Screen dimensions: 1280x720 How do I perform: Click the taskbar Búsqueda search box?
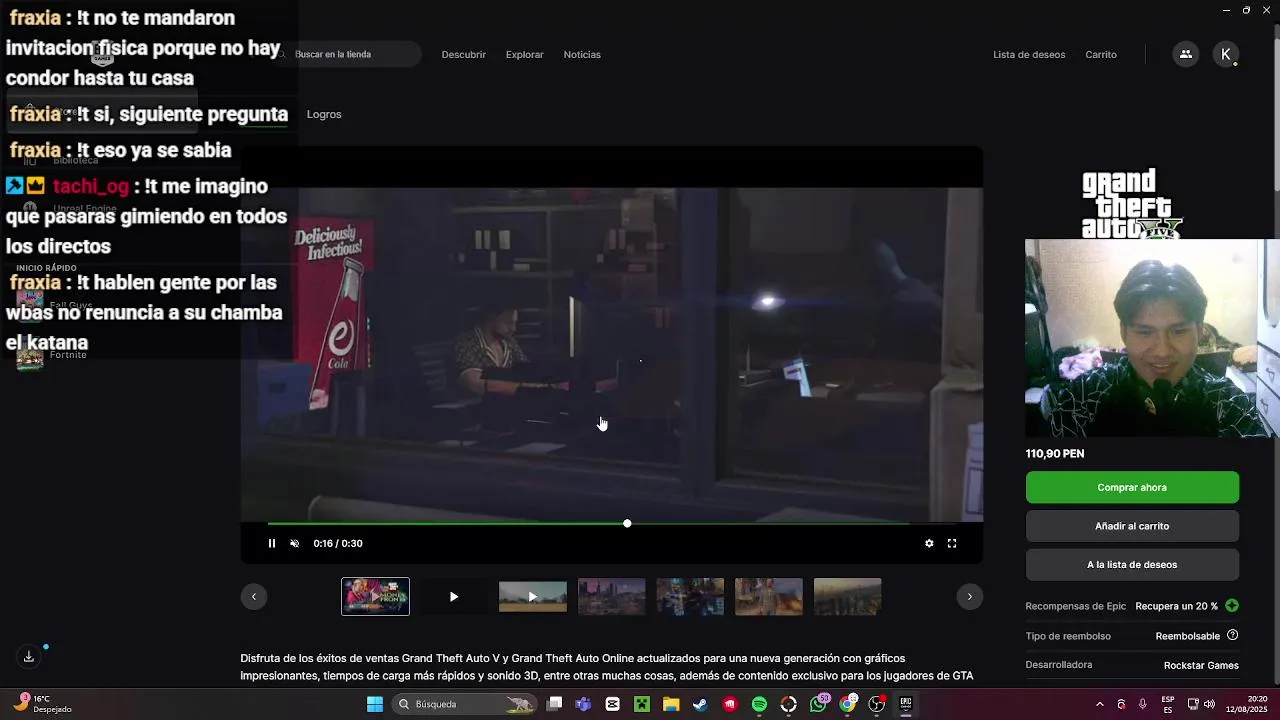pos(465,704)
